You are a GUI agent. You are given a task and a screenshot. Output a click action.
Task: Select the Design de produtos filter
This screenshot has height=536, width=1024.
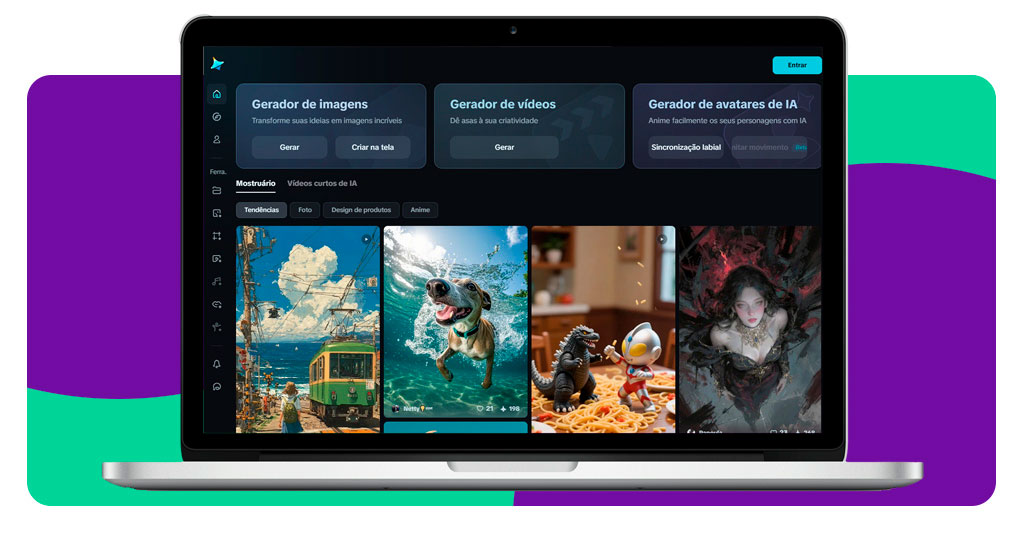[361, 210]
